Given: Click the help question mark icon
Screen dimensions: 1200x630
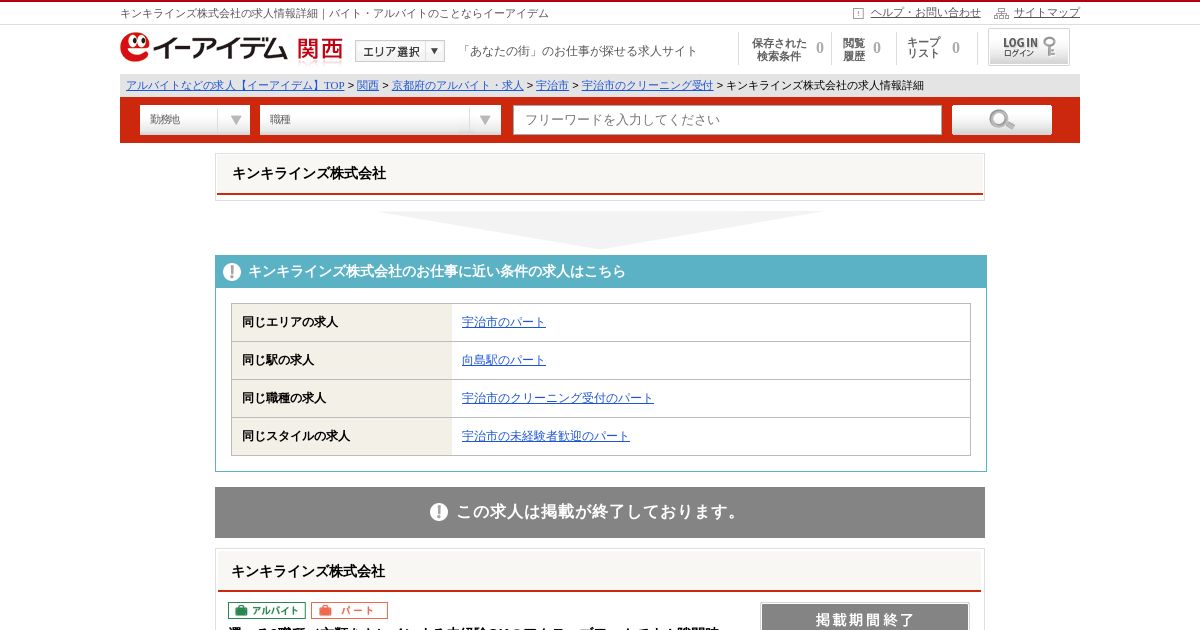Looking at the screenshot, I should coord(858,13).
